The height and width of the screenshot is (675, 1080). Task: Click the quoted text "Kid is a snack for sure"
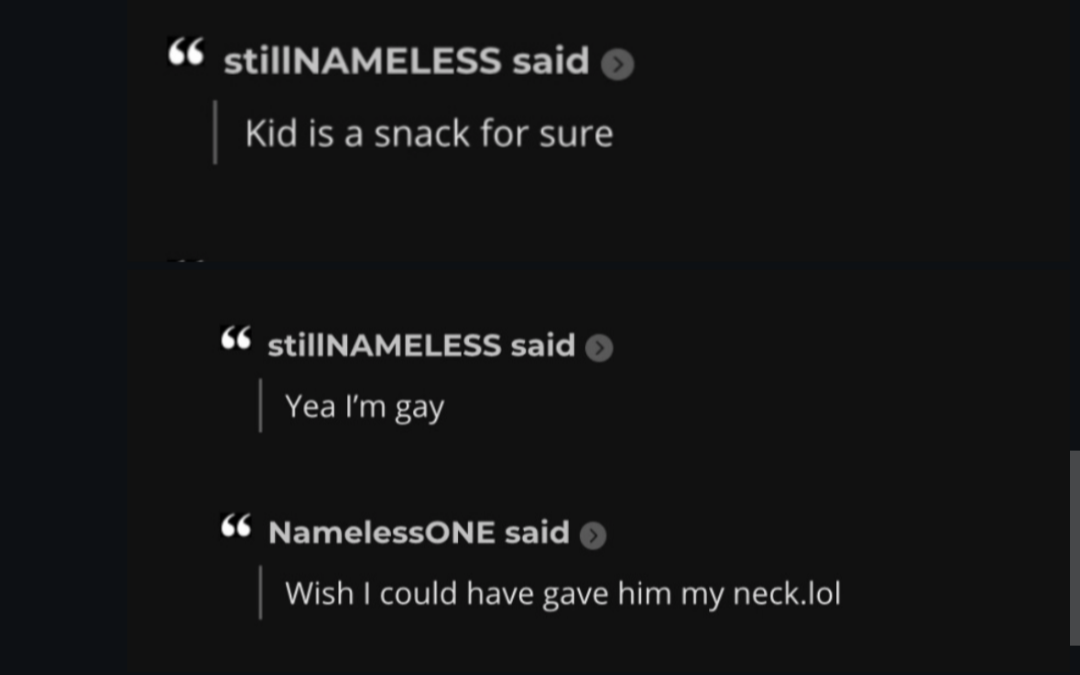point(429,133)
